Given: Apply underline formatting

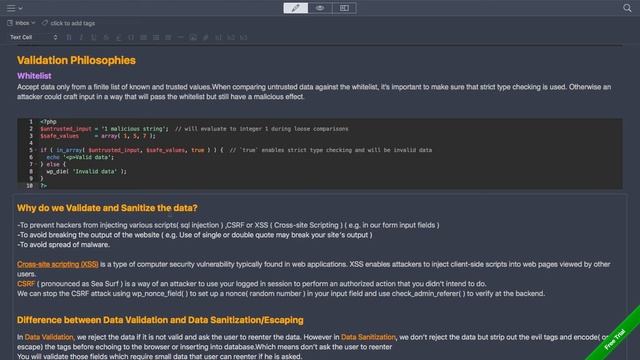Looking at the screenshot, I should pyautogui.click(x=94, y=38).
